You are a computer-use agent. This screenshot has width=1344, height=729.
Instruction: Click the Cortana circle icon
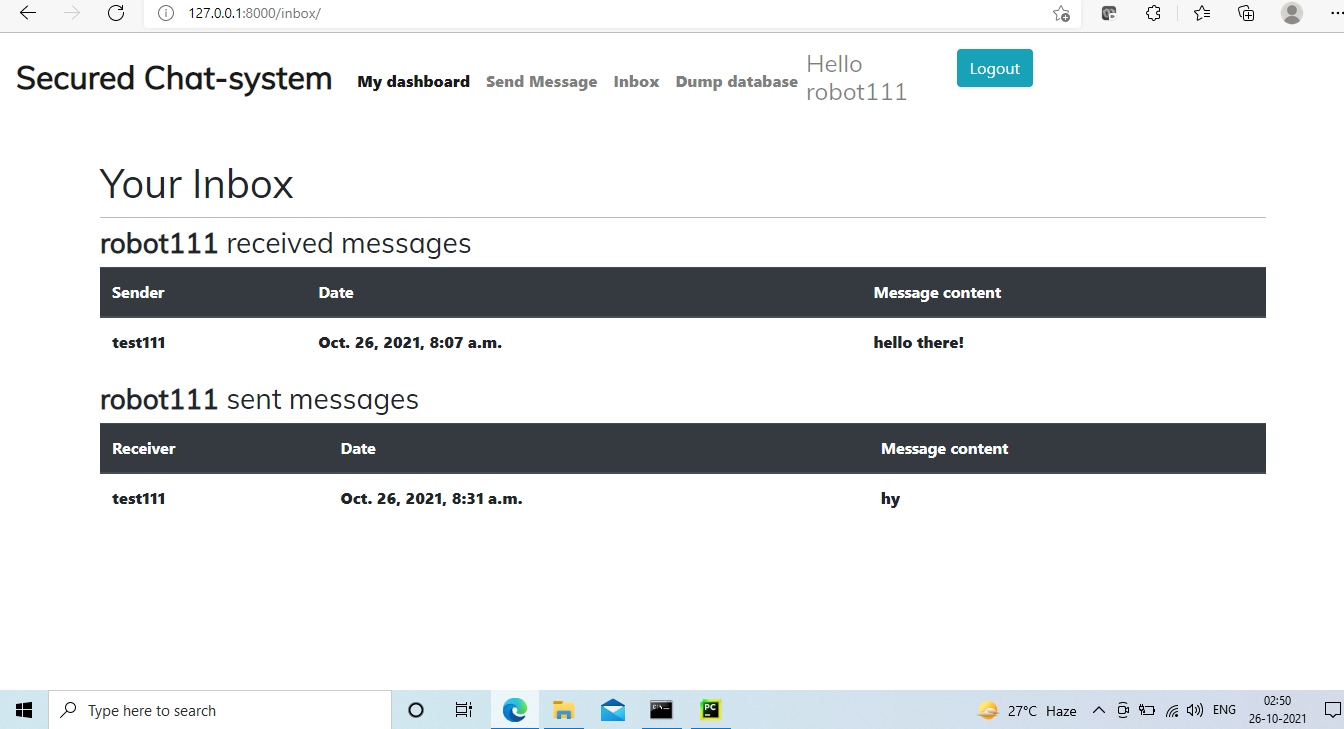(x=416, y=710)
